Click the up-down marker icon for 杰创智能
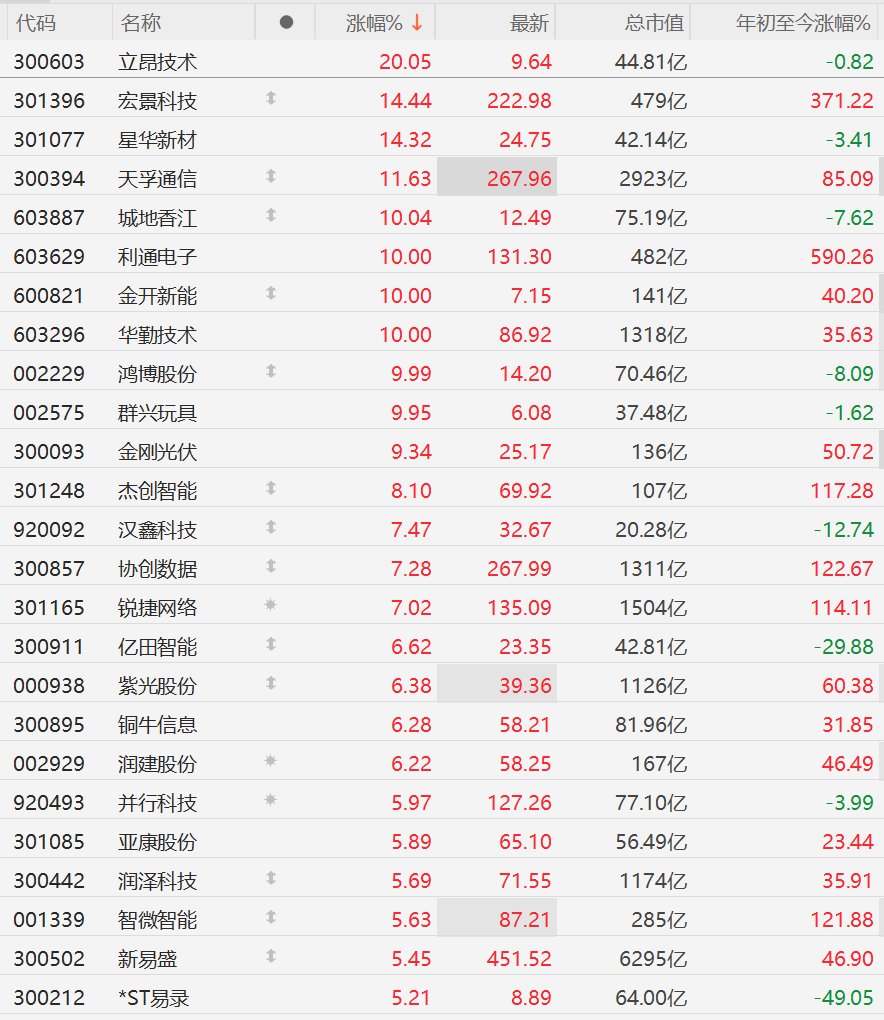Image resolution: width=884 pixels, height=1020 pixels. (271, 489)
